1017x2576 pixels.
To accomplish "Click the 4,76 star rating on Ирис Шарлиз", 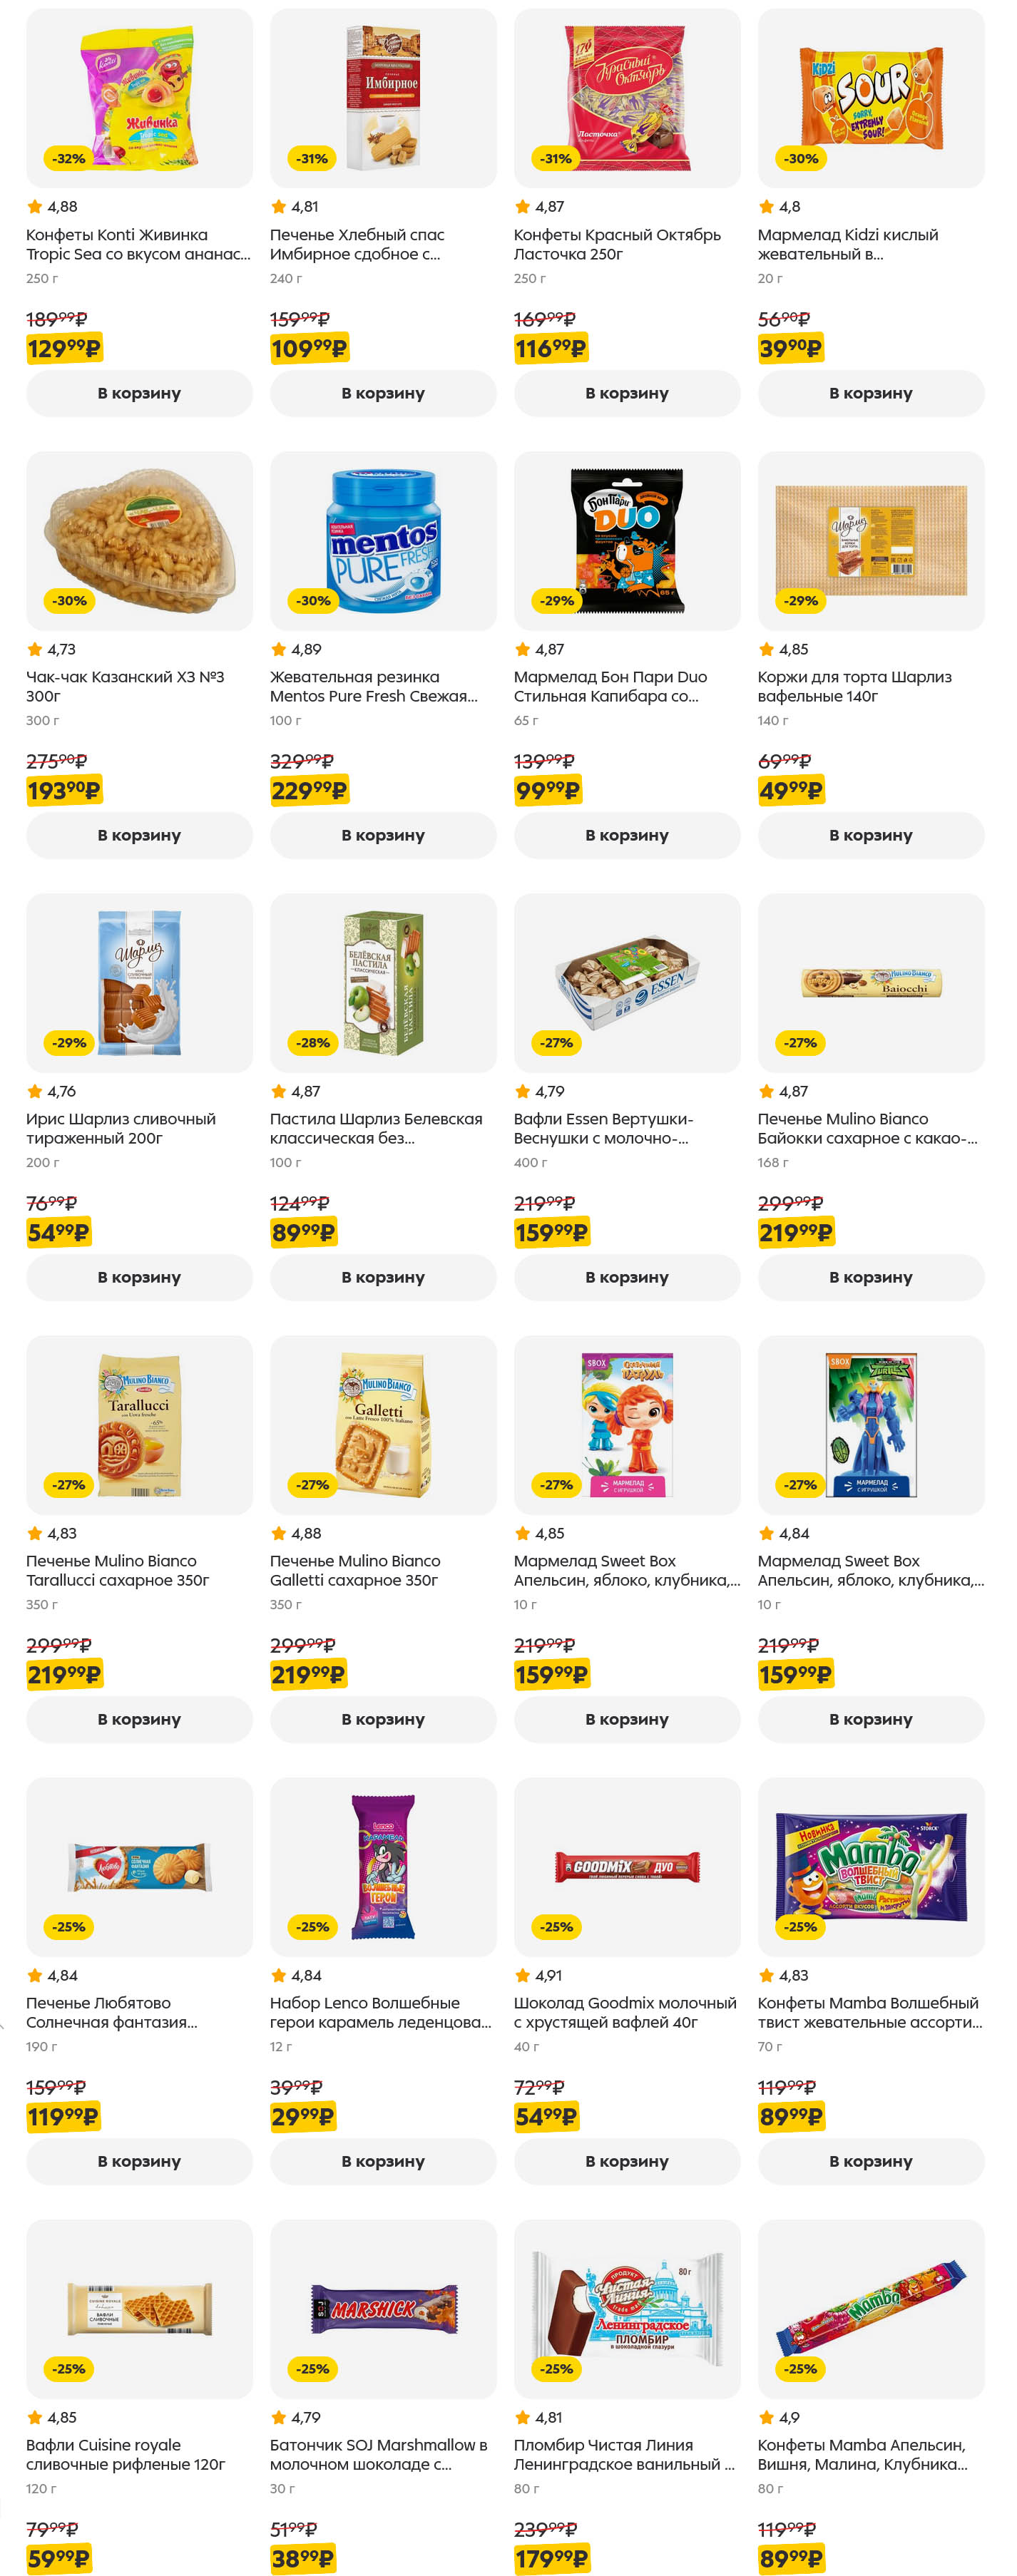I will point(52,1091).
